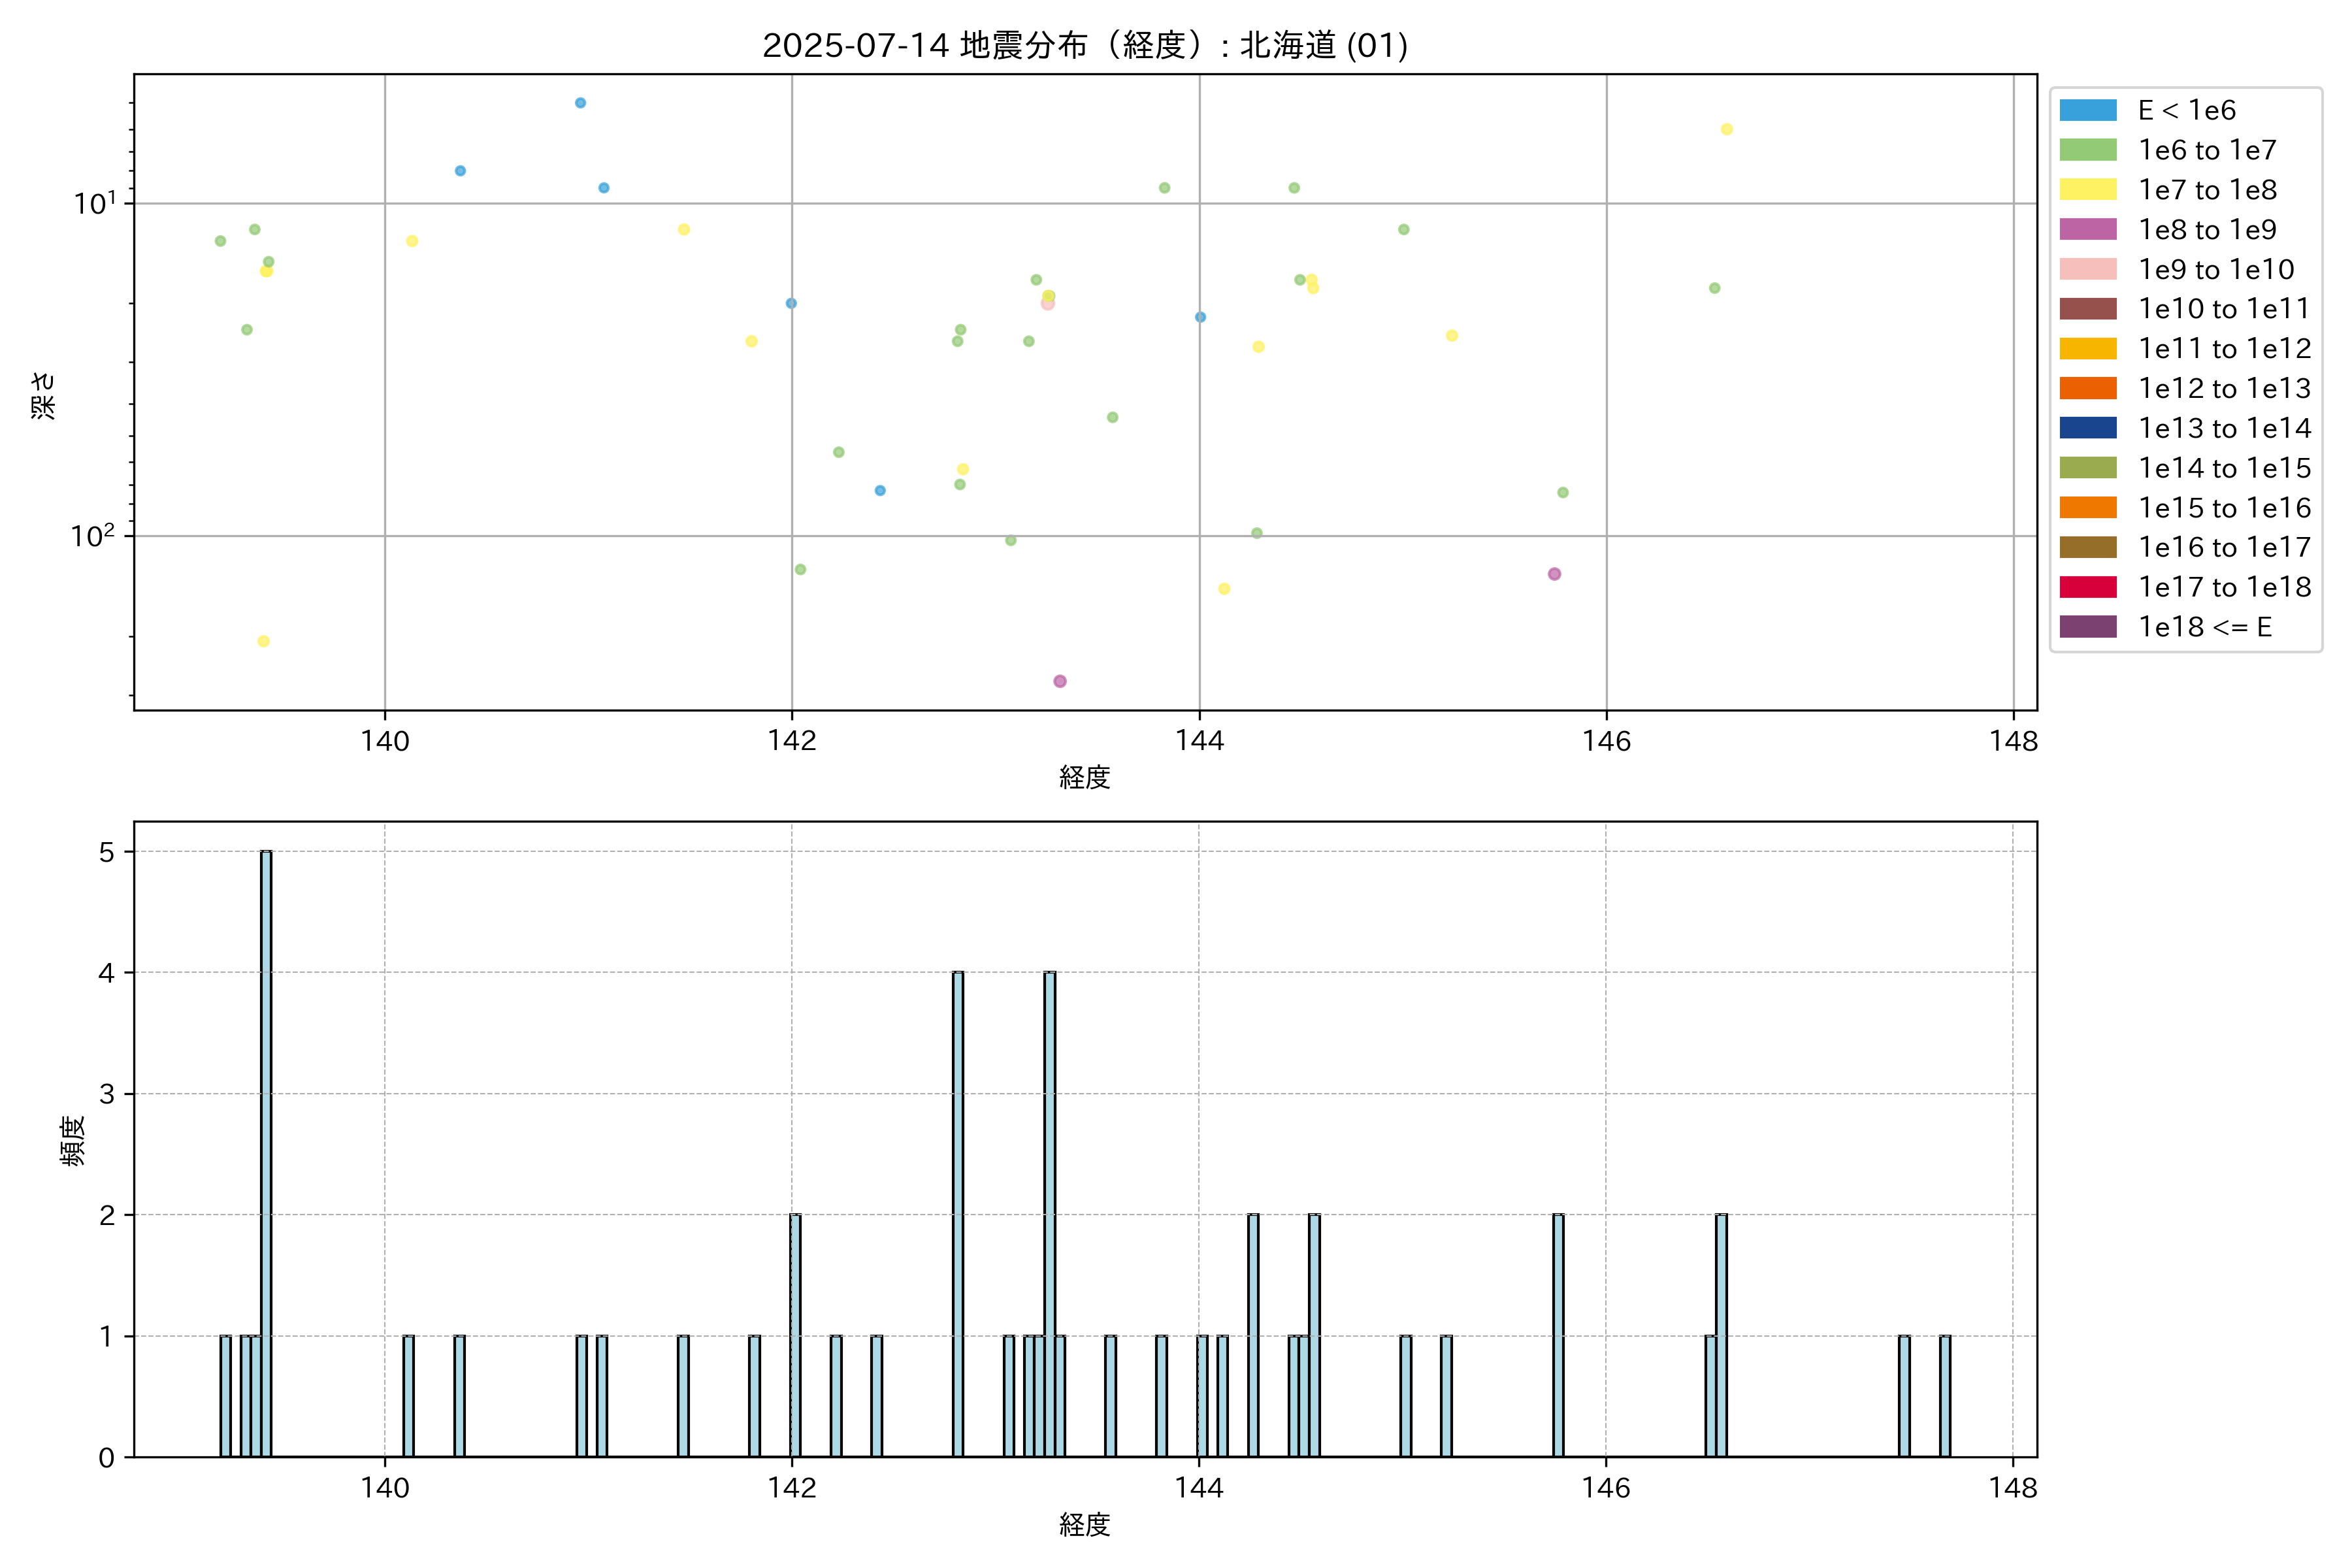Click the histogram bar at longitude 142
Screen dimensions: 2352x1568
click(795, 1335)
